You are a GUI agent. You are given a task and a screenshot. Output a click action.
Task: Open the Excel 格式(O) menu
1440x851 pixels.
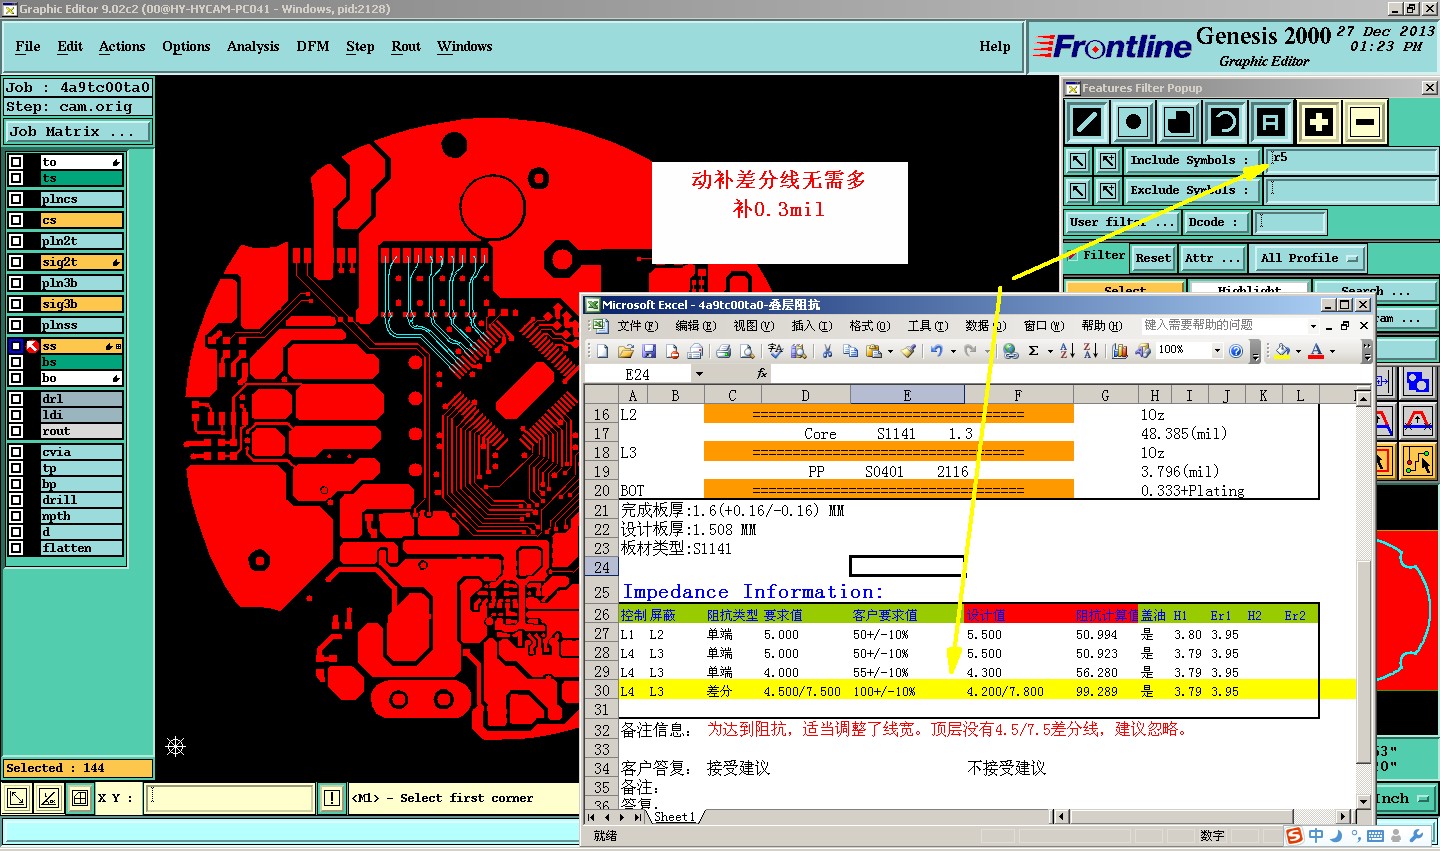pyautogui.click(x=869, y=326)
